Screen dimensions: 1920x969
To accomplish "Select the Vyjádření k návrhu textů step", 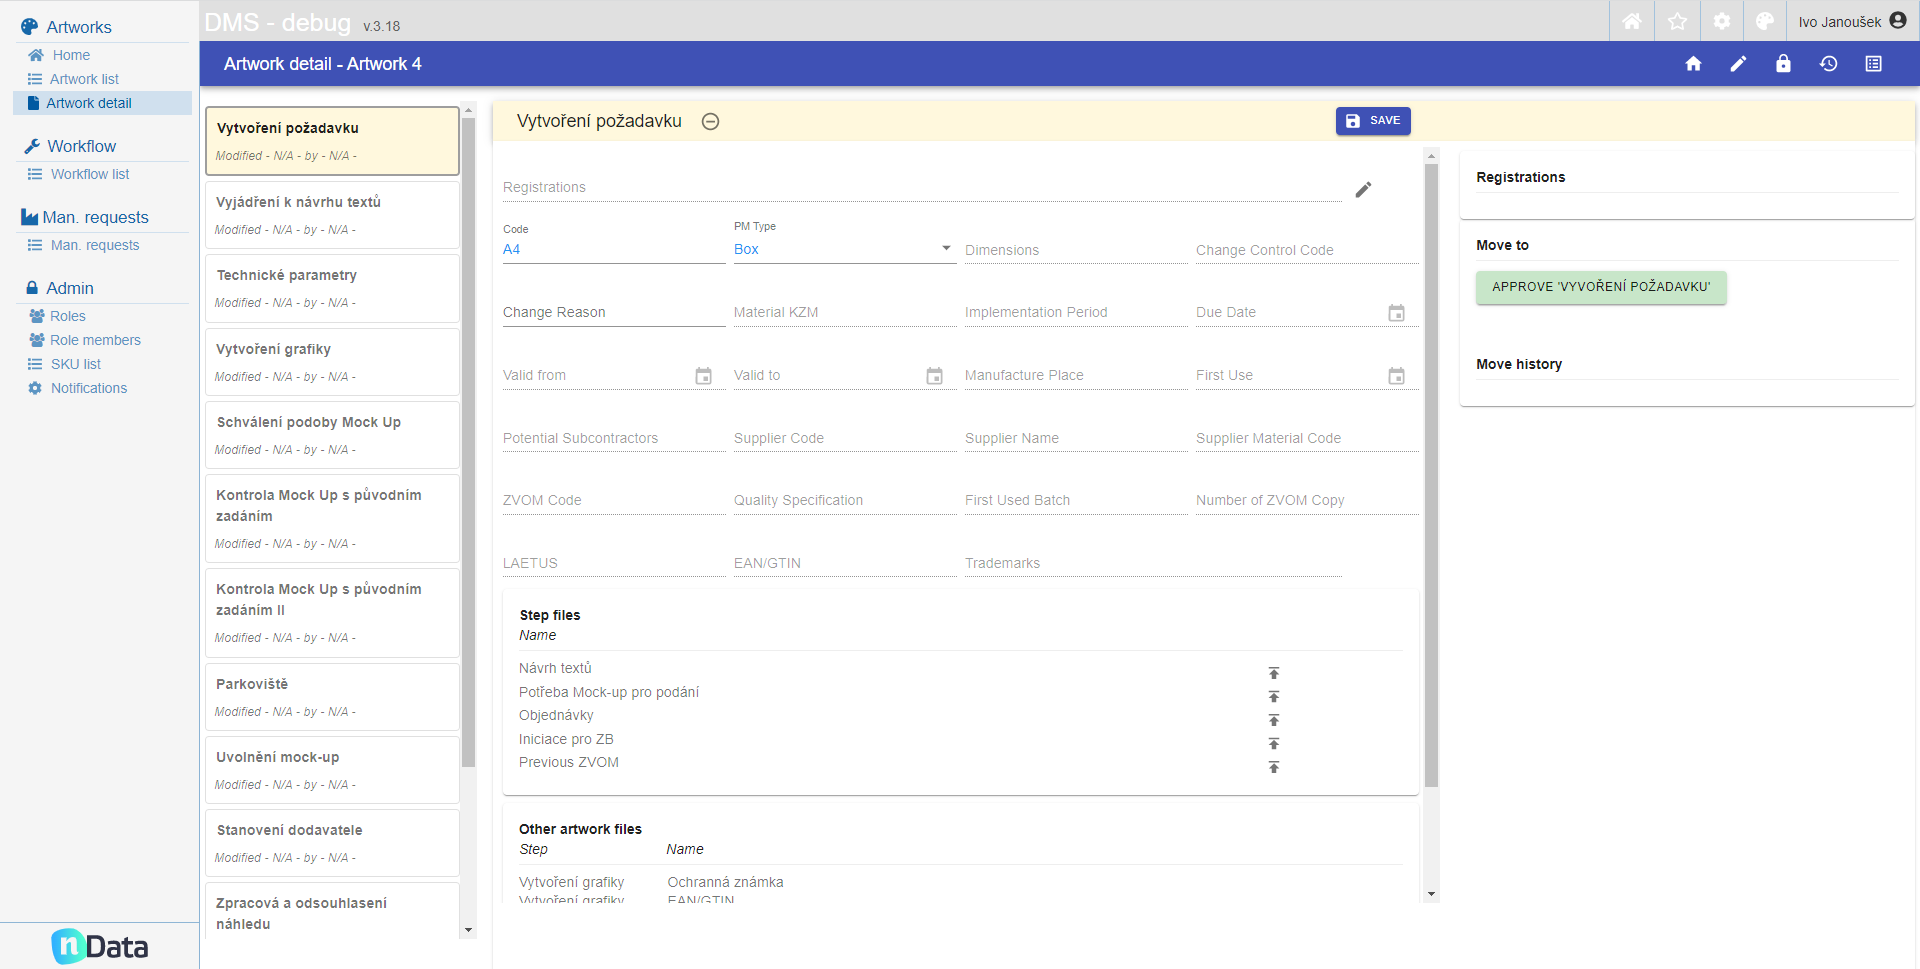I will 332,215.
